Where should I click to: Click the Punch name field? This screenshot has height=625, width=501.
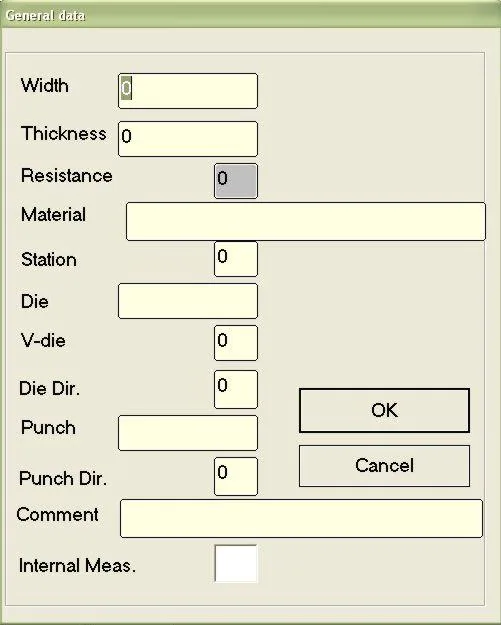(x=188, y=433)
